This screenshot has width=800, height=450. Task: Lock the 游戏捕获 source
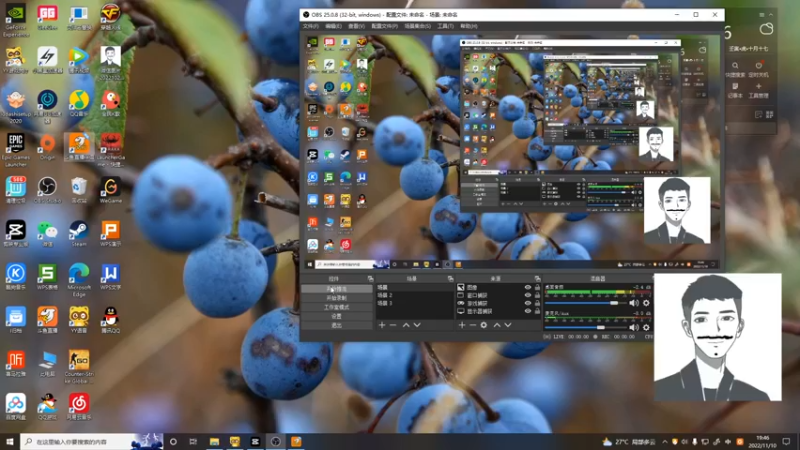pos(537,303)
